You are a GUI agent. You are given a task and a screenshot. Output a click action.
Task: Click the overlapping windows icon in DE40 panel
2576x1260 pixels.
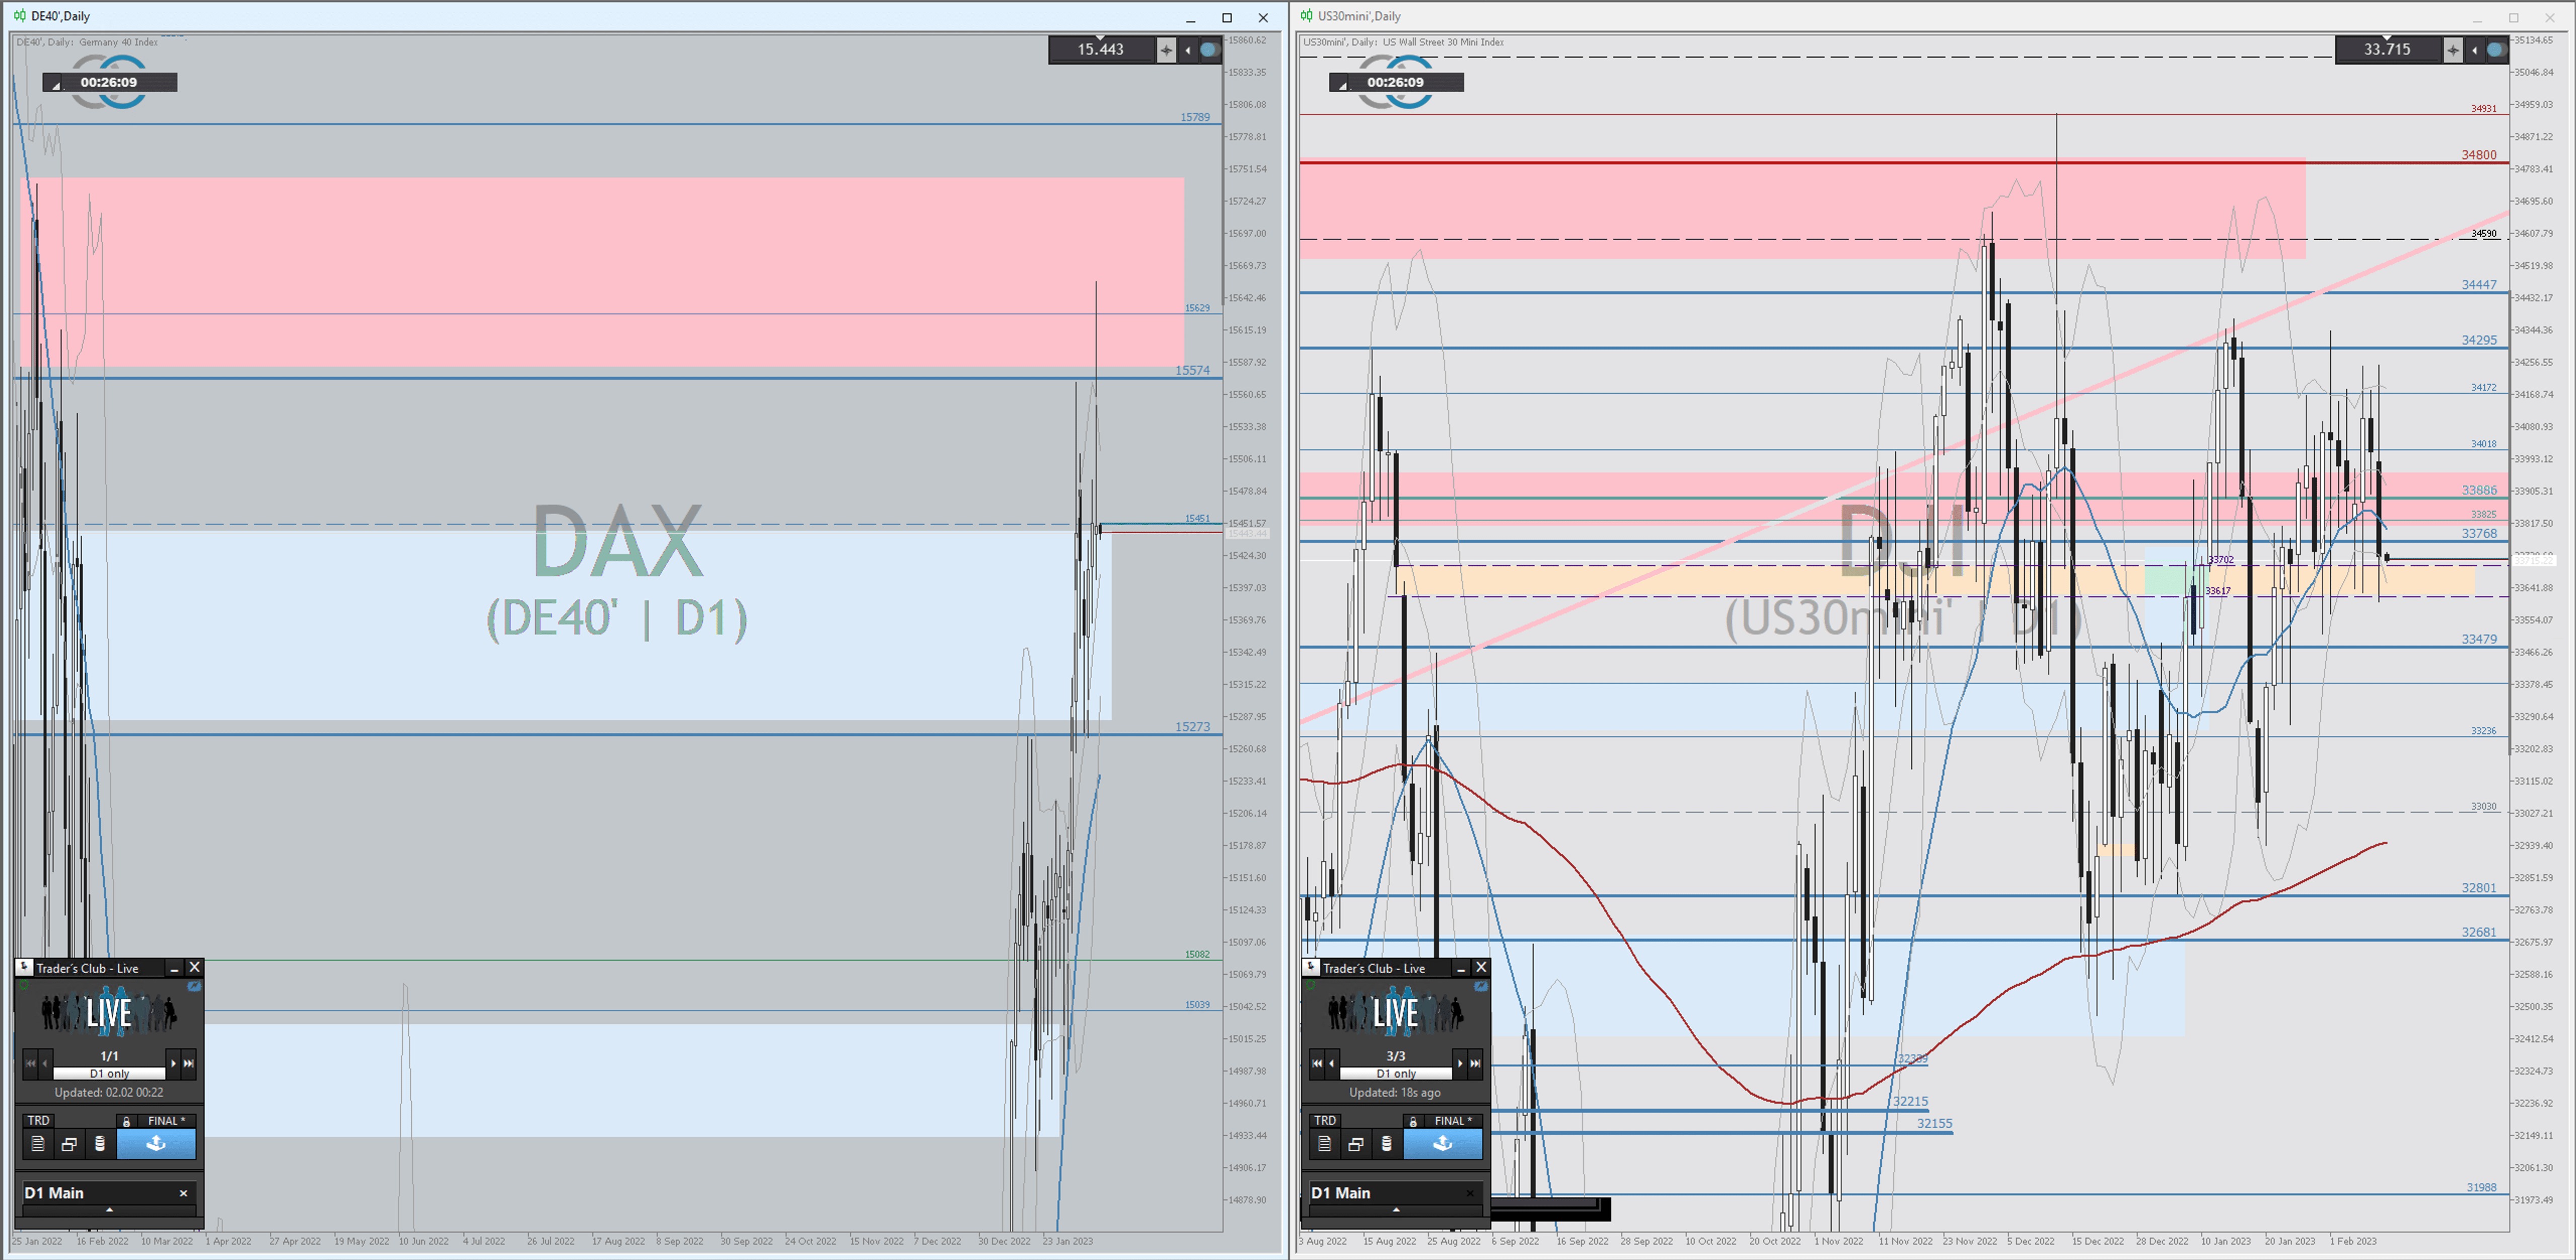coord(69,1144)
